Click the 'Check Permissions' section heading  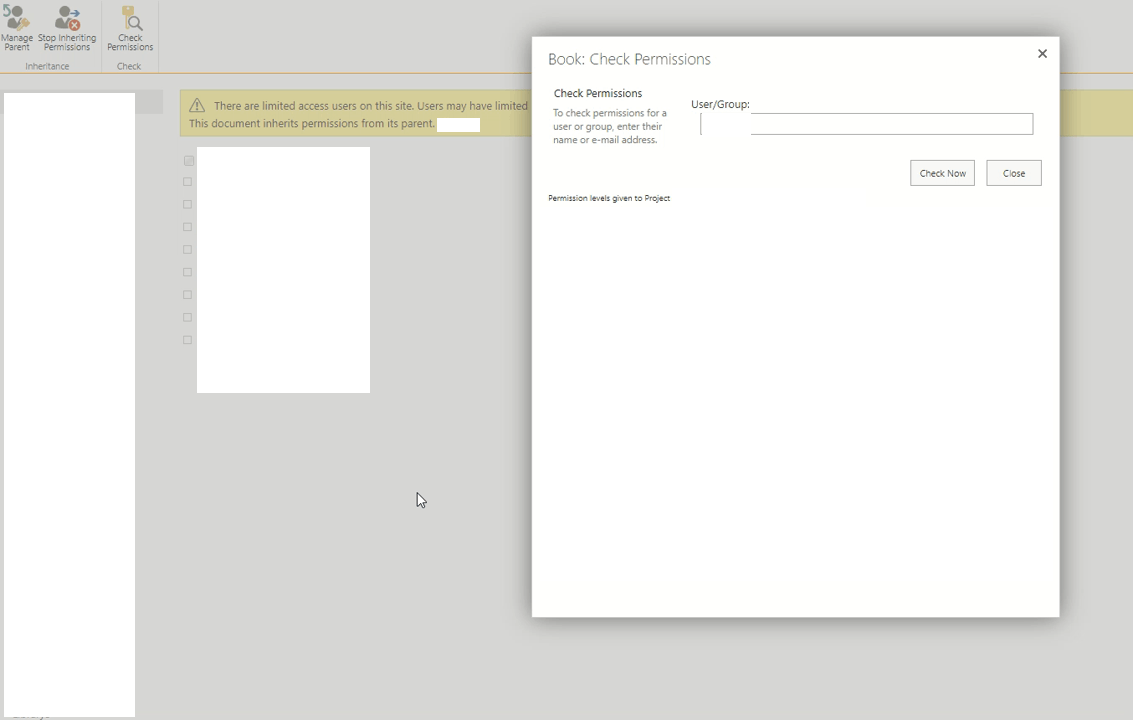point(598,93)
